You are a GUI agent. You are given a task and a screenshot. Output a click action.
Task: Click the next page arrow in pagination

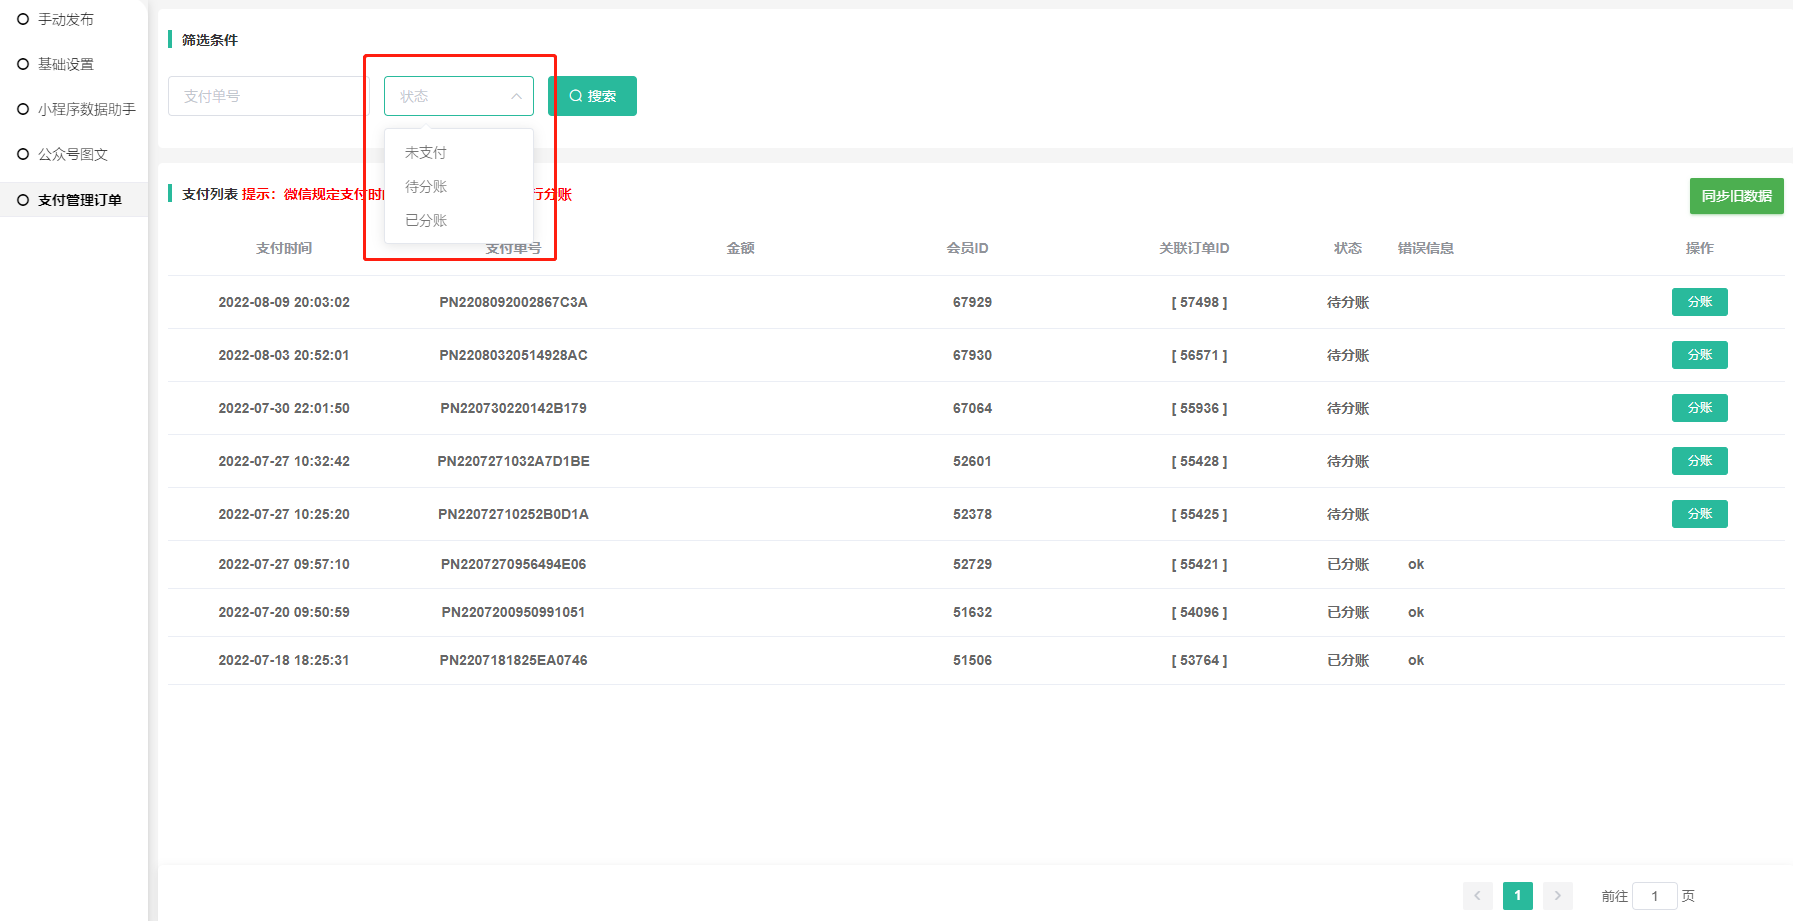1557,896
